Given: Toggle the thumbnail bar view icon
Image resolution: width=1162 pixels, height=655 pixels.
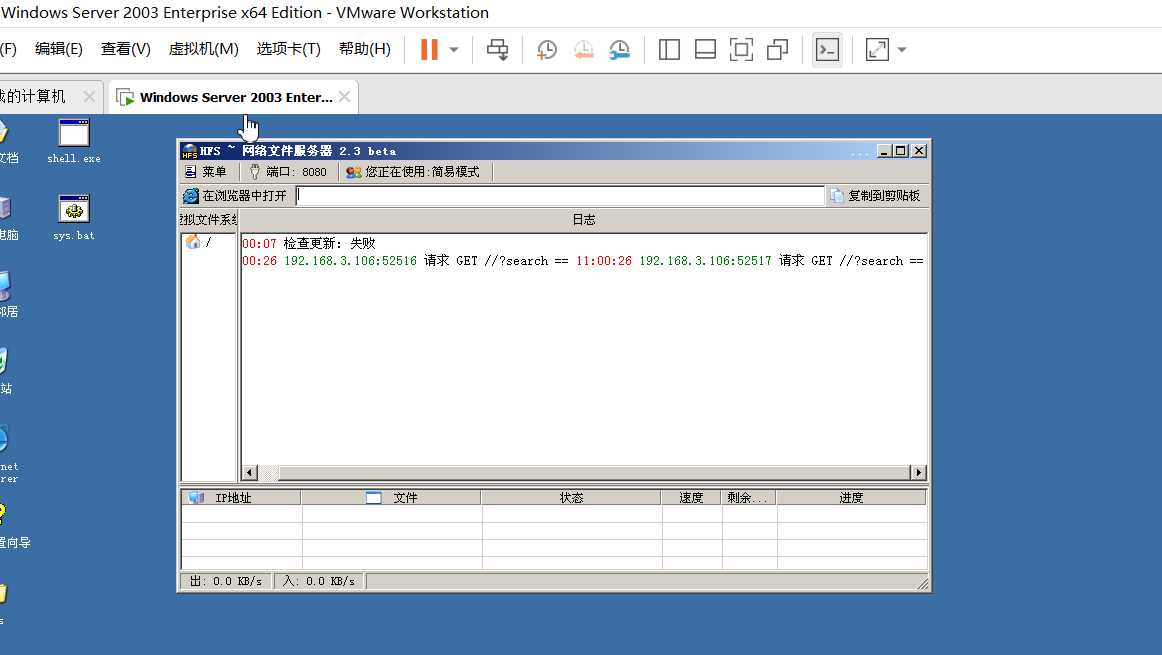Looking at the screenshot, I should [705, 50].
